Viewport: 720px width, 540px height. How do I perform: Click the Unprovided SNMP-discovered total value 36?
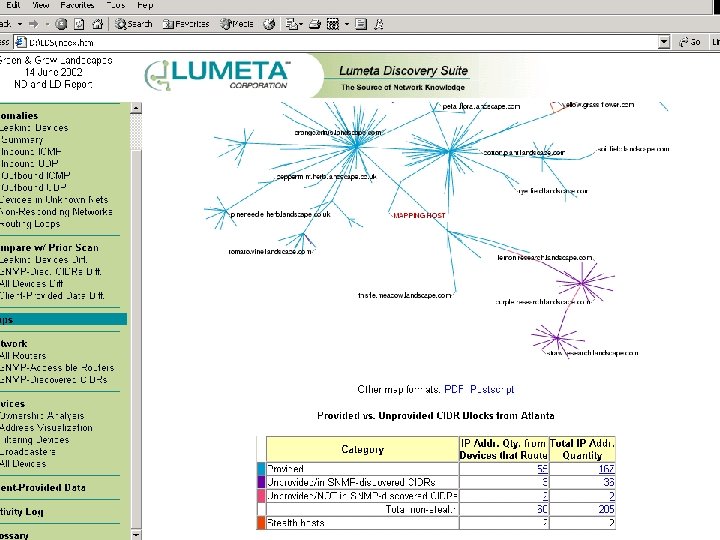point(609,482)
